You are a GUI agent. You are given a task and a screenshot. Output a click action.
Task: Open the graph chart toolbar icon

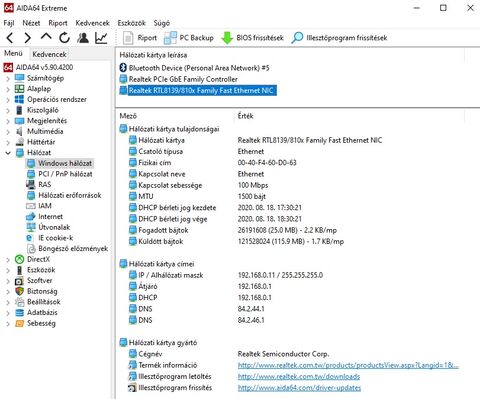tap(101, 38)
